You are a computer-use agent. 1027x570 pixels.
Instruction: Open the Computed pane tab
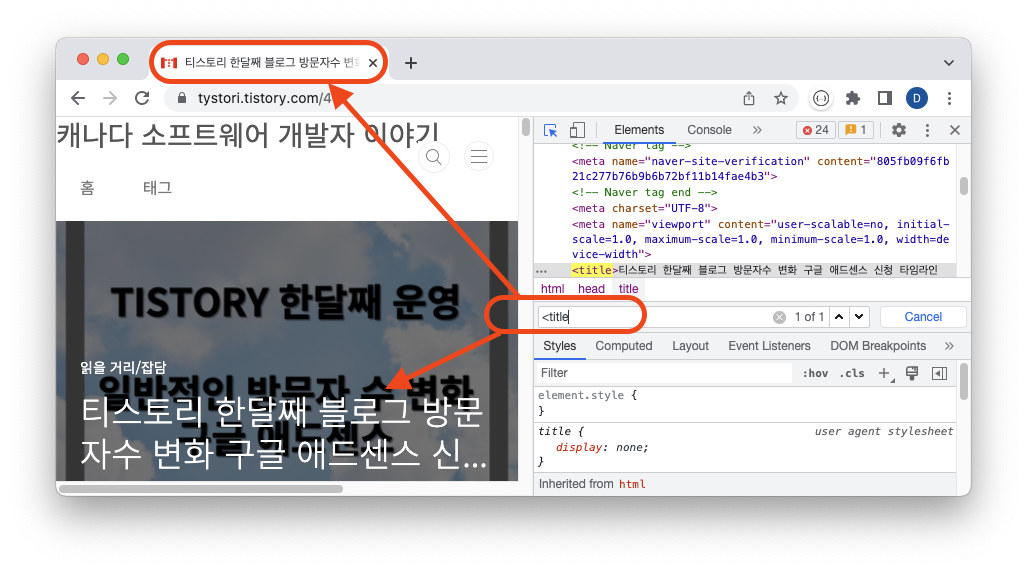624,346
